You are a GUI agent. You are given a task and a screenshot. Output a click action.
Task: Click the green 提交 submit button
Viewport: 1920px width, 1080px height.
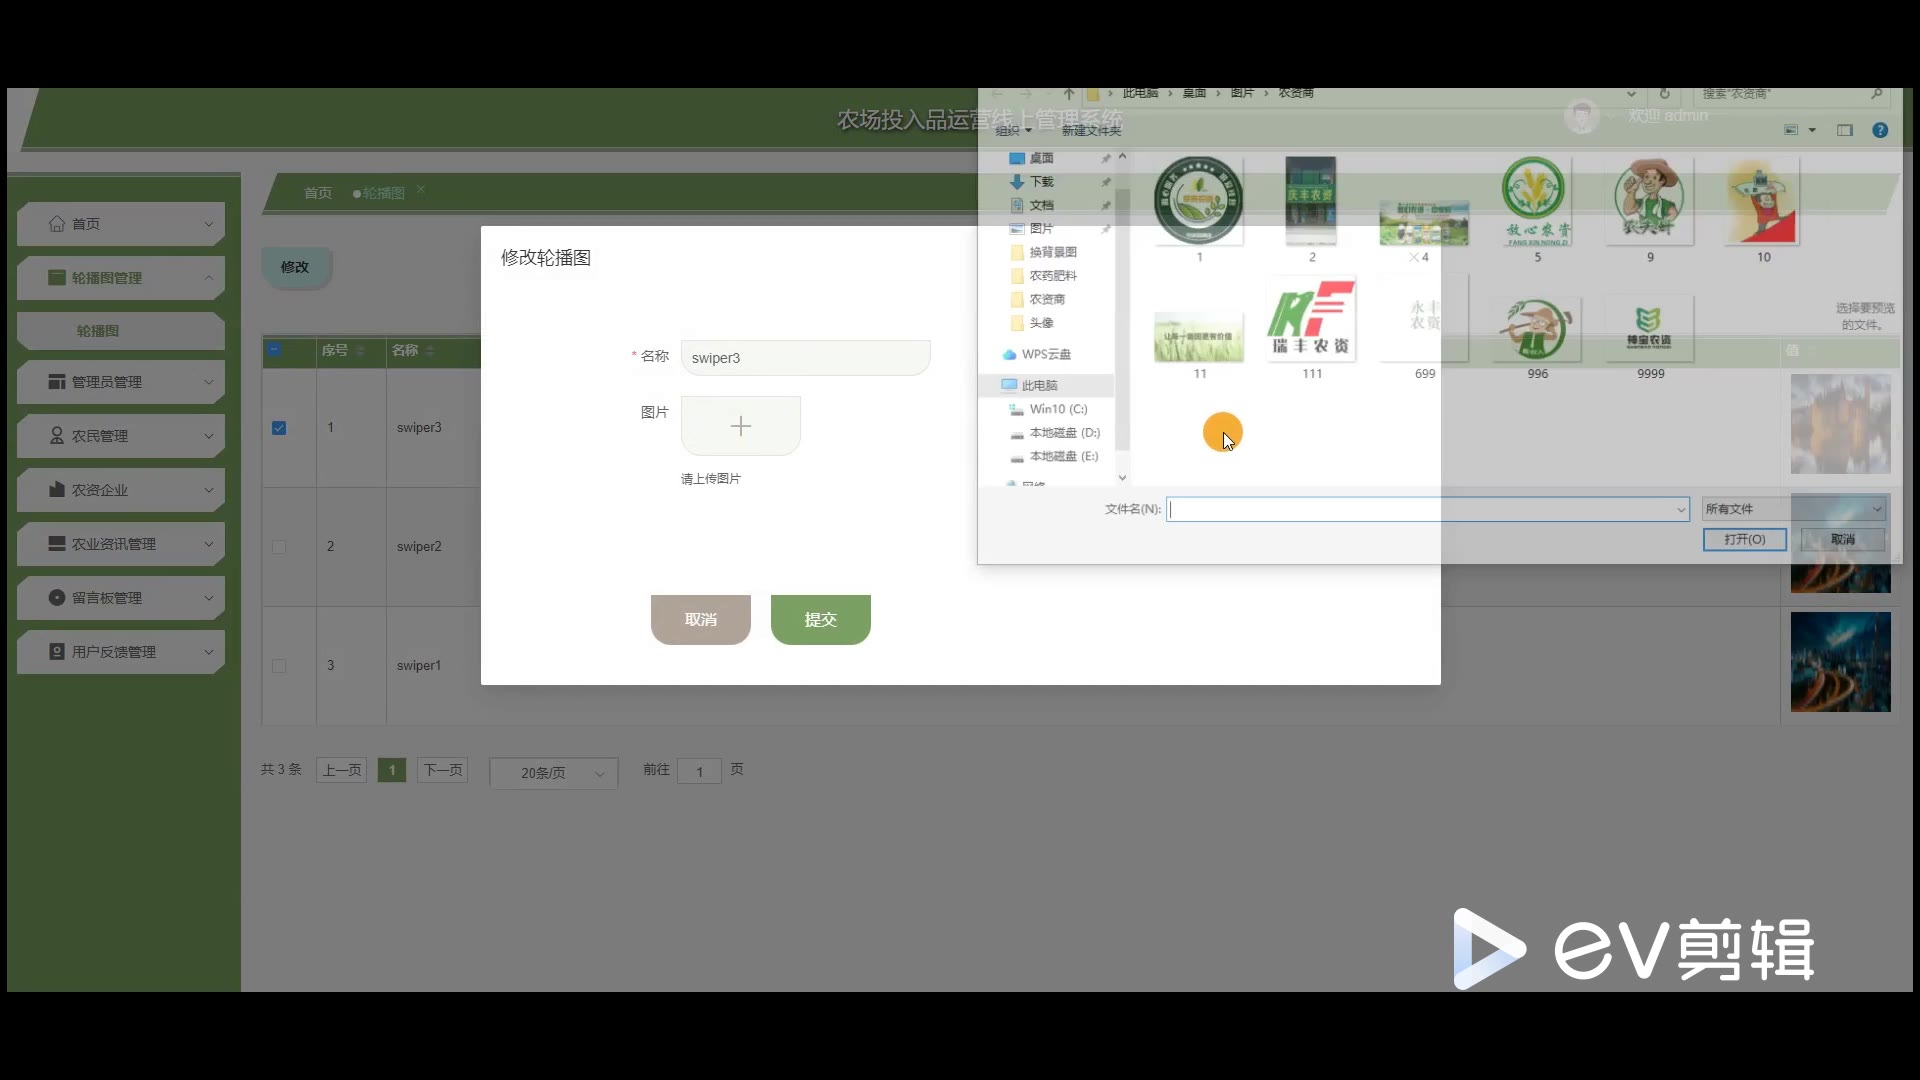point(820,620)
